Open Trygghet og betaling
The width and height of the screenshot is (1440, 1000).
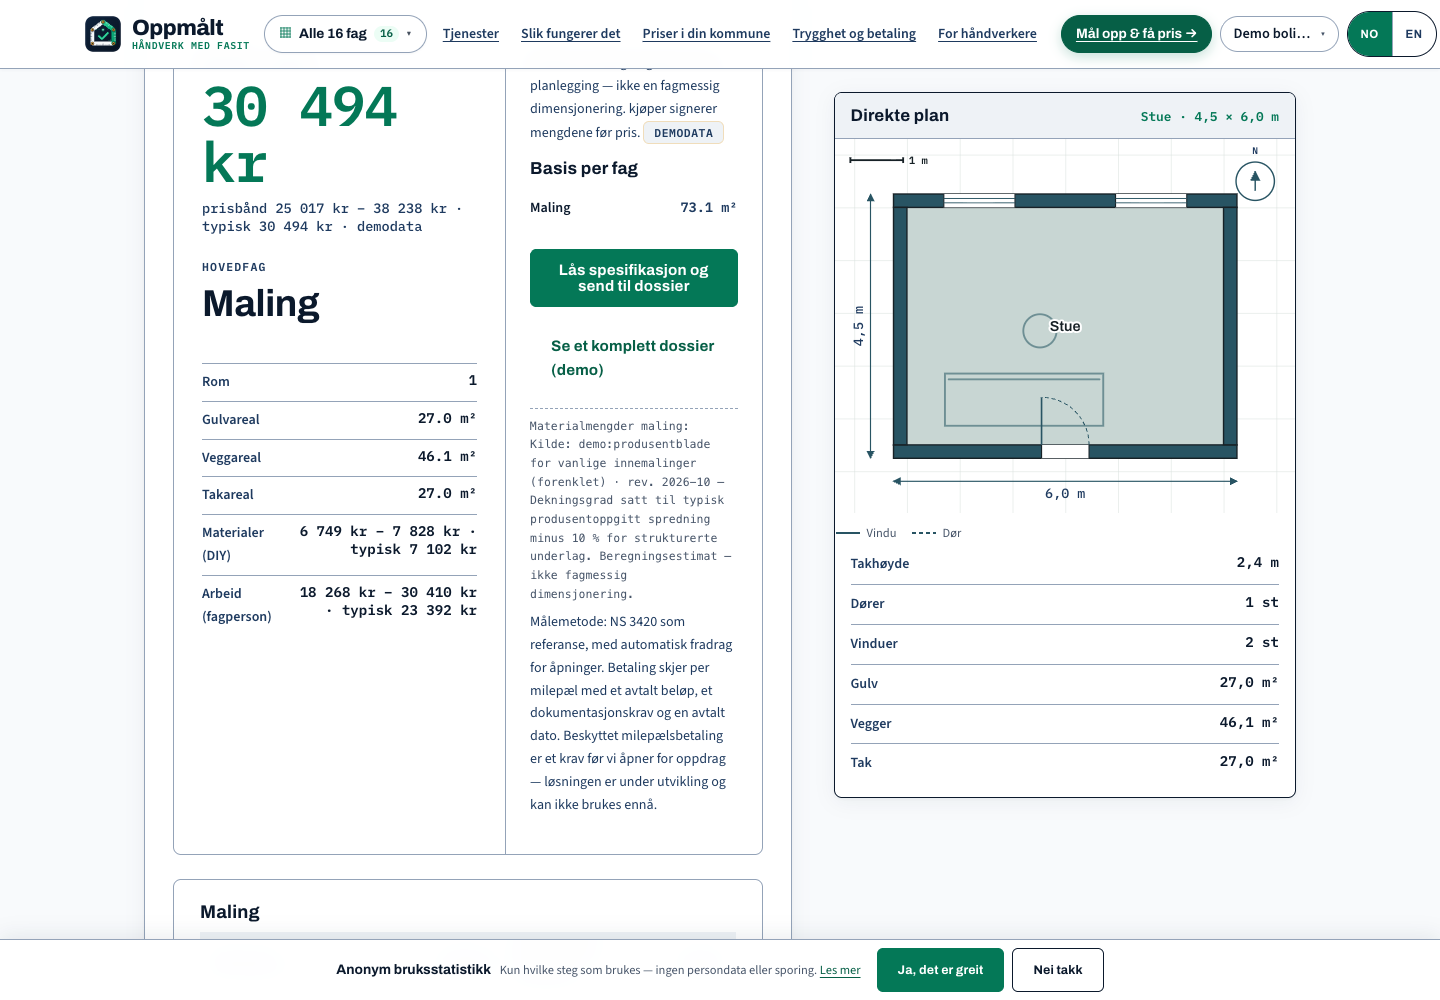854,34
